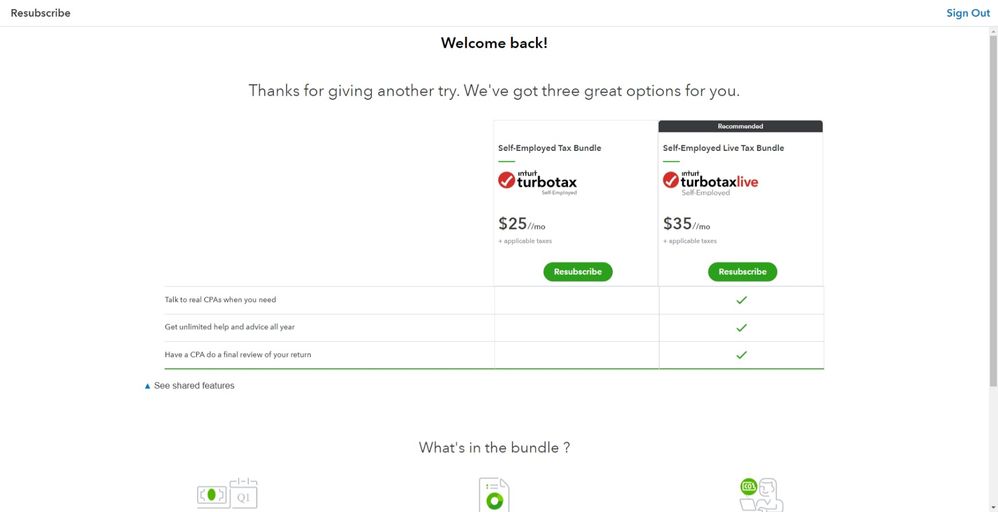The image size is (998, 512).
Task: Click the checkmark for unlimited help and advice
Action: tap(741, 327)
